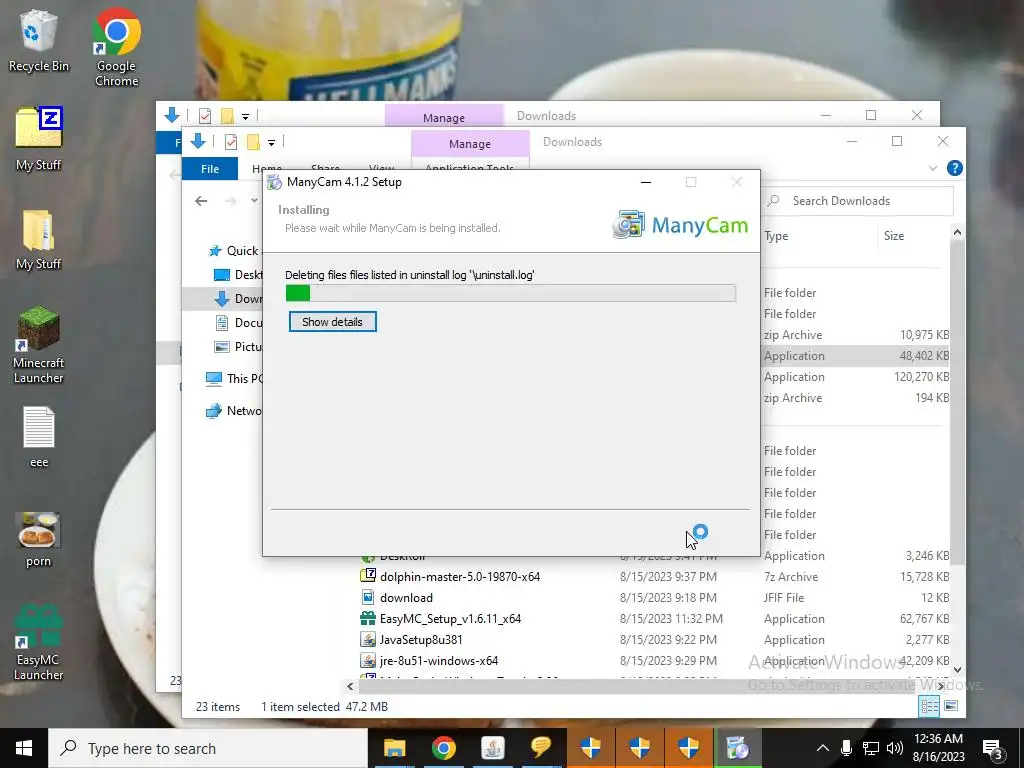Open the recent locations dropdown arrow in Explorer
The height and width of the screenshot is (768, 1024).
(x=254, y=201)
